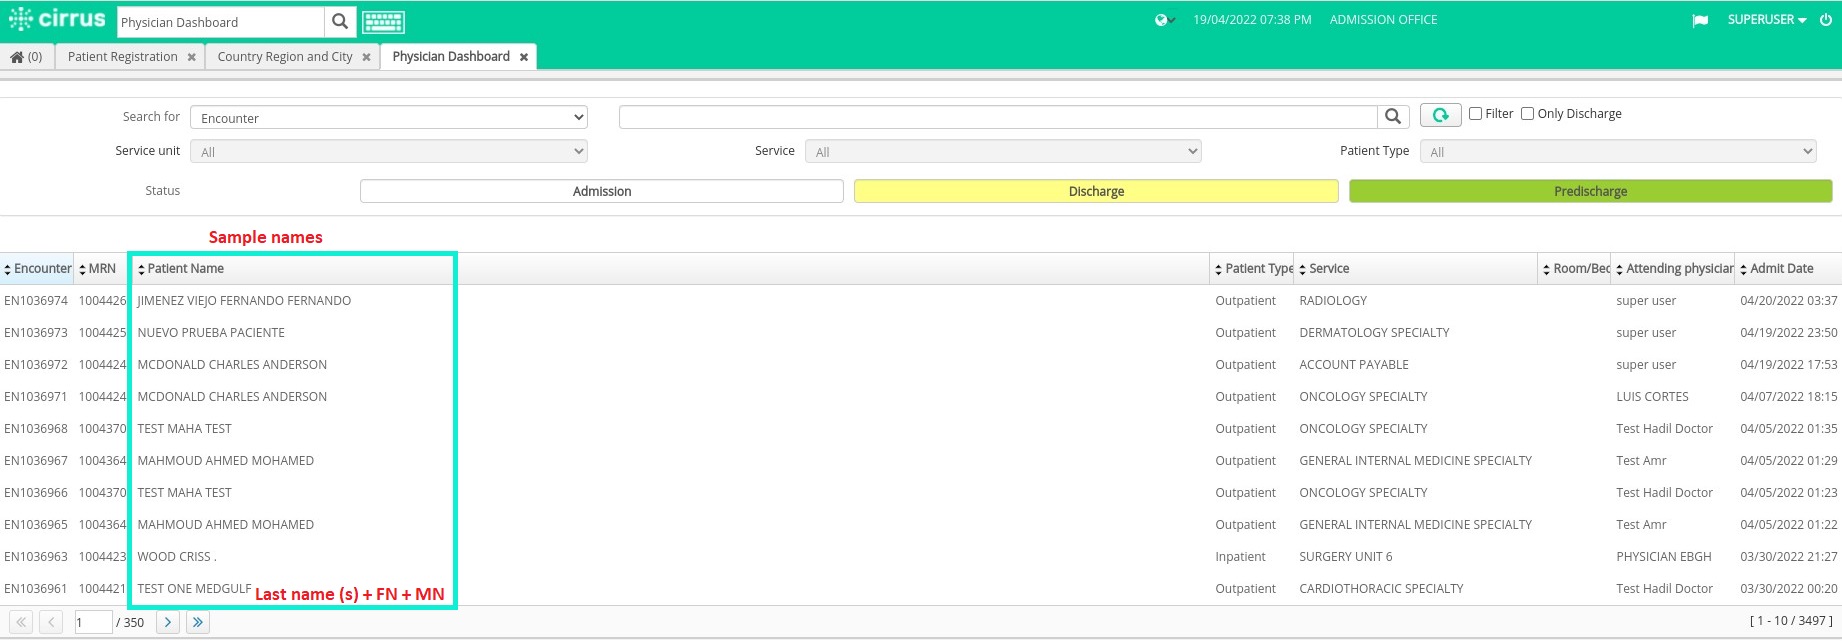The image size is (1842, 644).
Task: Click ADMISSION OFFICE header text
Action: (1383, 20)
